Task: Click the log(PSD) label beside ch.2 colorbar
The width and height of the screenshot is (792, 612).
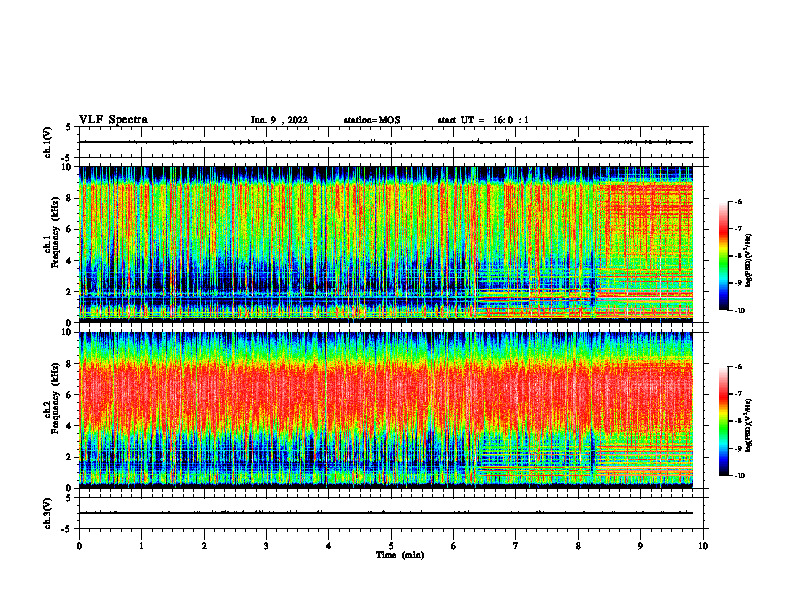Action: click(x=749, y=426)
